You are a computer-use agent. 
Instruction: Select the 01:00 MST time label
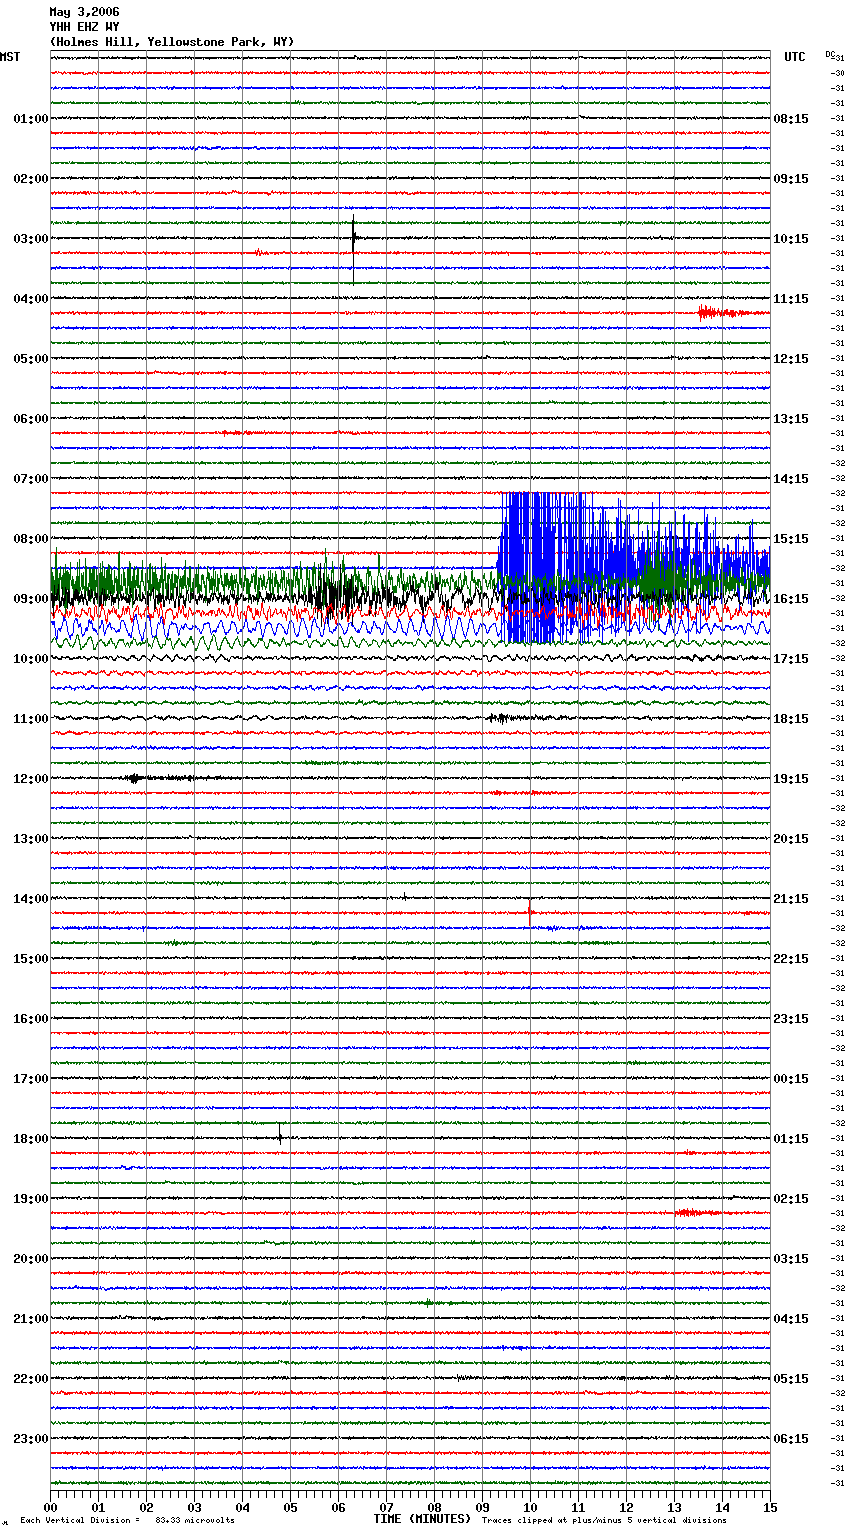31,119
